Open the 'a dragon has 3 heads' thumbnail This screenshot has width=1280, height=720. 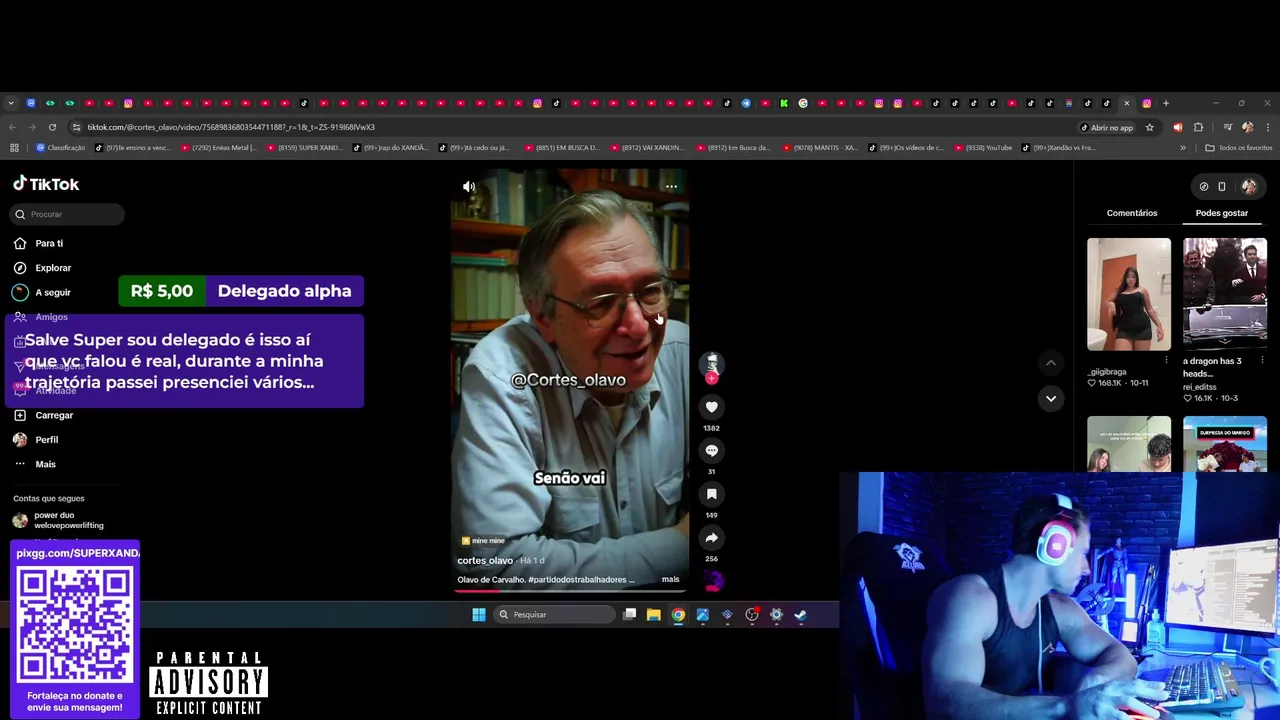click(x=1224, y=294)
